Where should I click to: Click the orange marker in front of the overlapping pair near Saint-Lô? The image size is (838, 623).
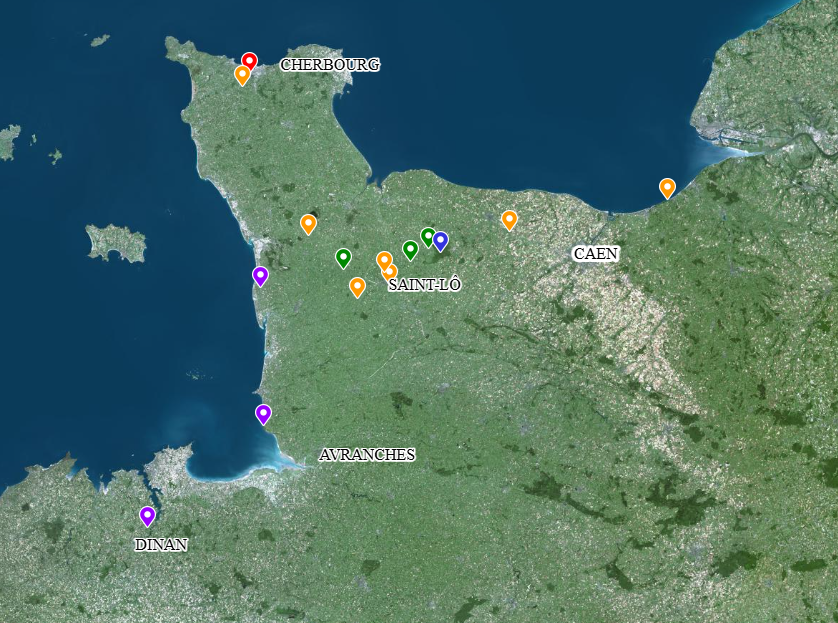(x=384, y=261)
